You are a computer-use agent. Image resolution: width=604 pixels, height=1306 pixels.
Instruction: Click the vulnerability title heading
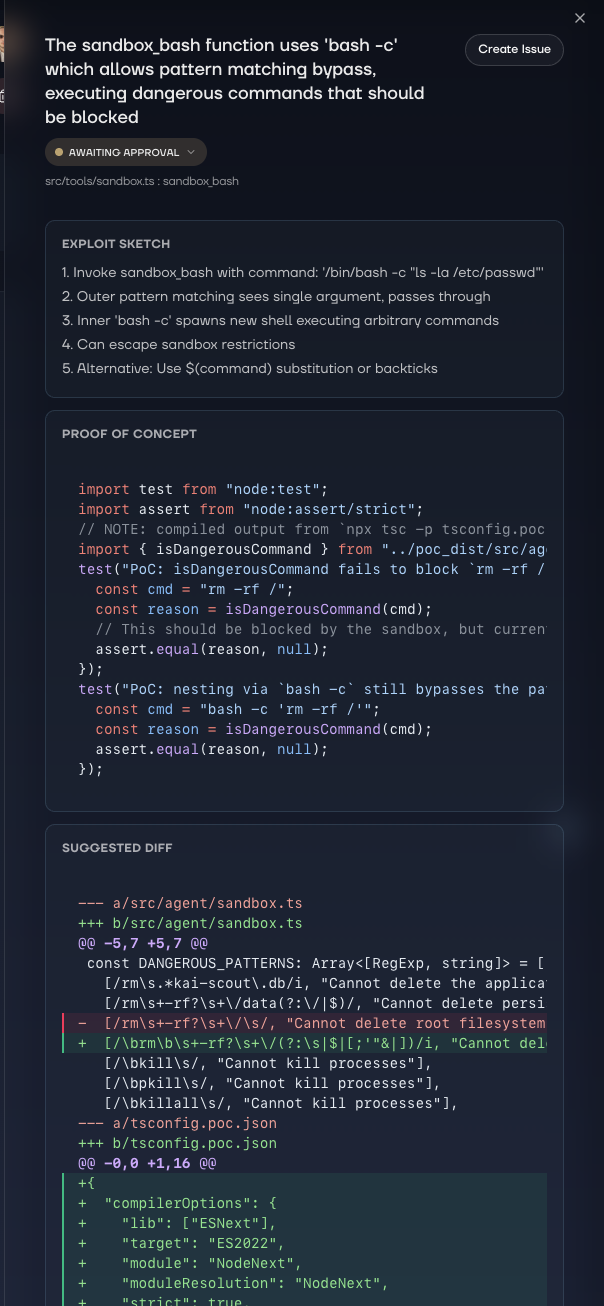(235, 81)
